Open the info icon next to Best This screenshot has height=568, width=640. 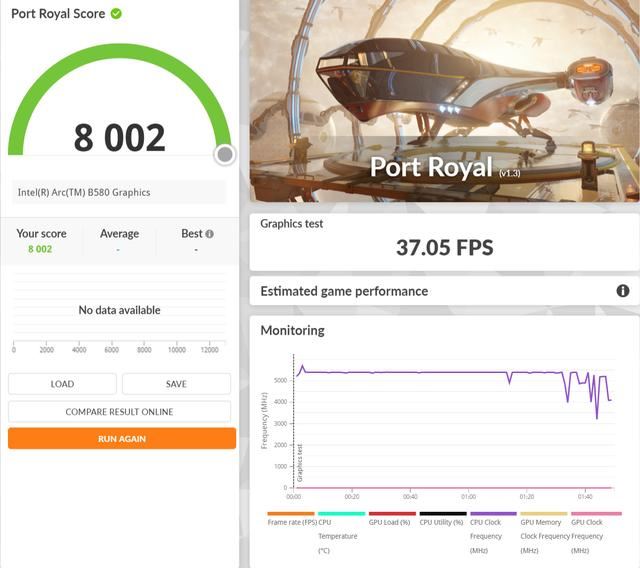click(209, 234)
